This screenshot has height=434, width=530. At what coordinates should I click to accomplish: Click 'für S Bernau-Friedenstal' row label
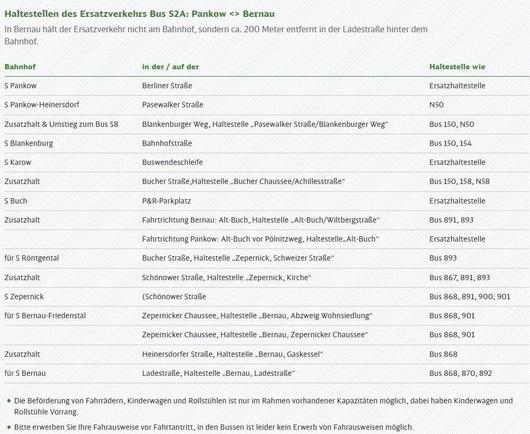pyautogui.click(x=45, y=316)
